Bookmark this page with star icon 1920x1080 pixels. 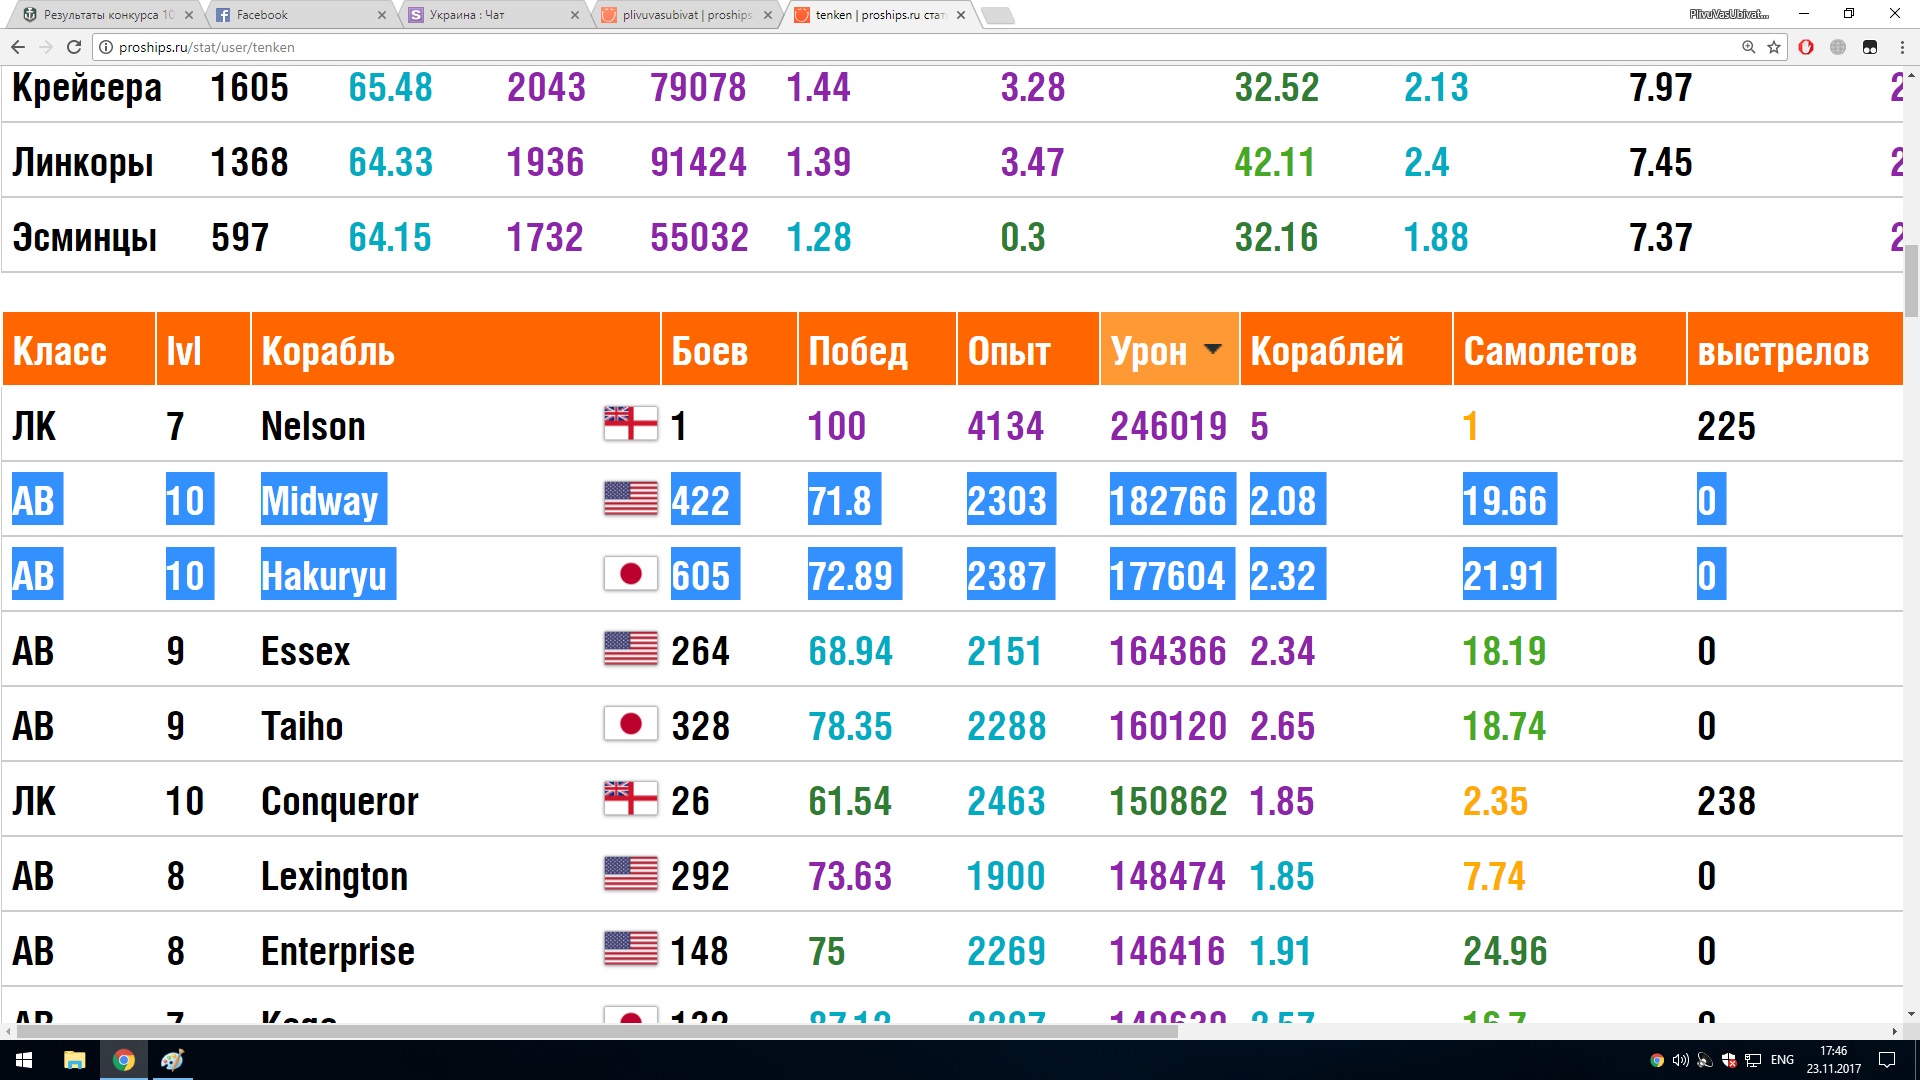pyautogui.click(x=1774, y=47)
